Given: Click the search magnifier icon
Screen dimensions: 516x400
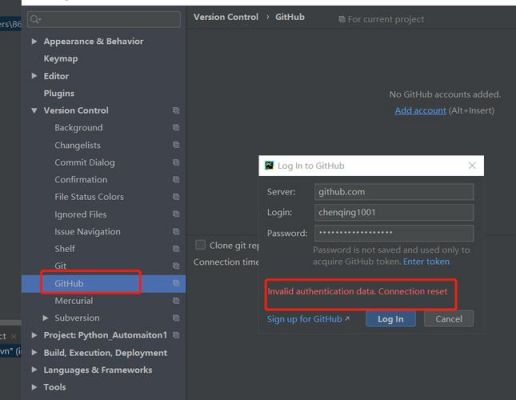Looking at the screenshot, I should (35, 20).
